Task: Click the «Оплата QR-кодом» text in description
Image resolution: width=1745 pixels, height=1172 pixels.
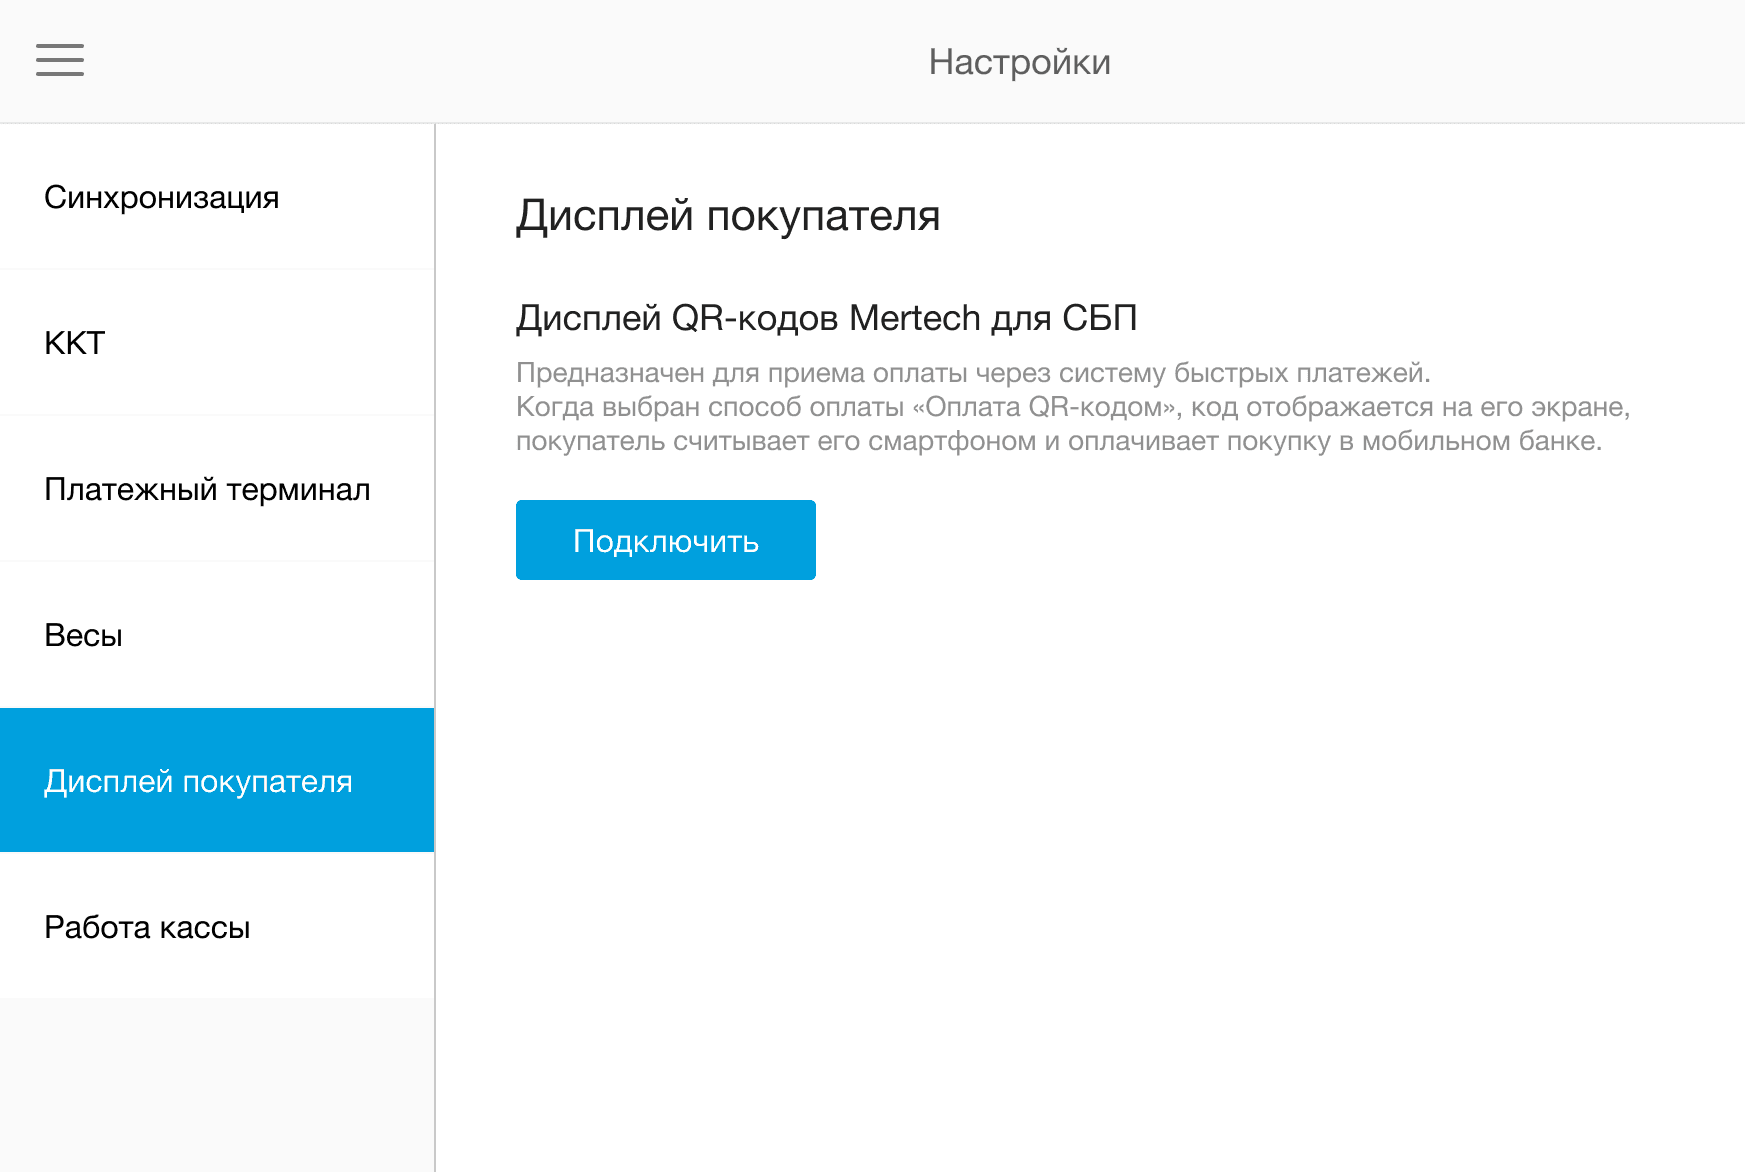Action: [x=1043, y=407]
